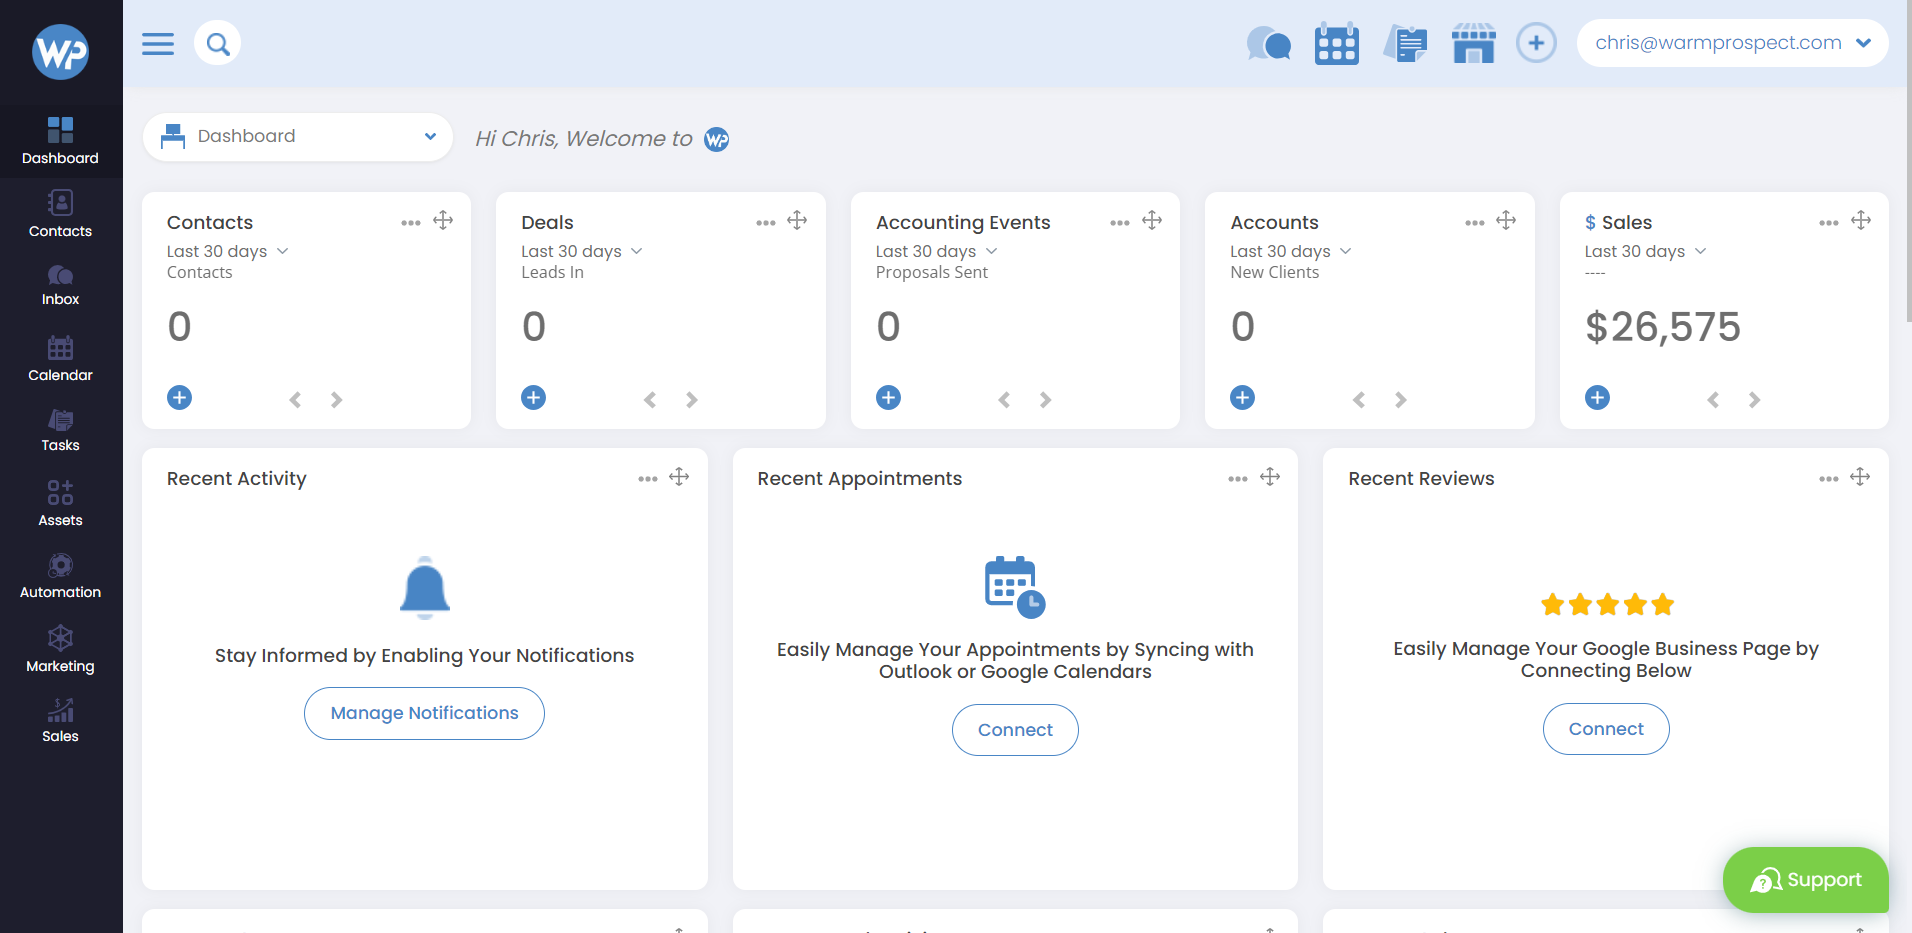Screen dimensions: 1912x933
Task: Expand the Dashboard selector dropdown
Action: 429,136
